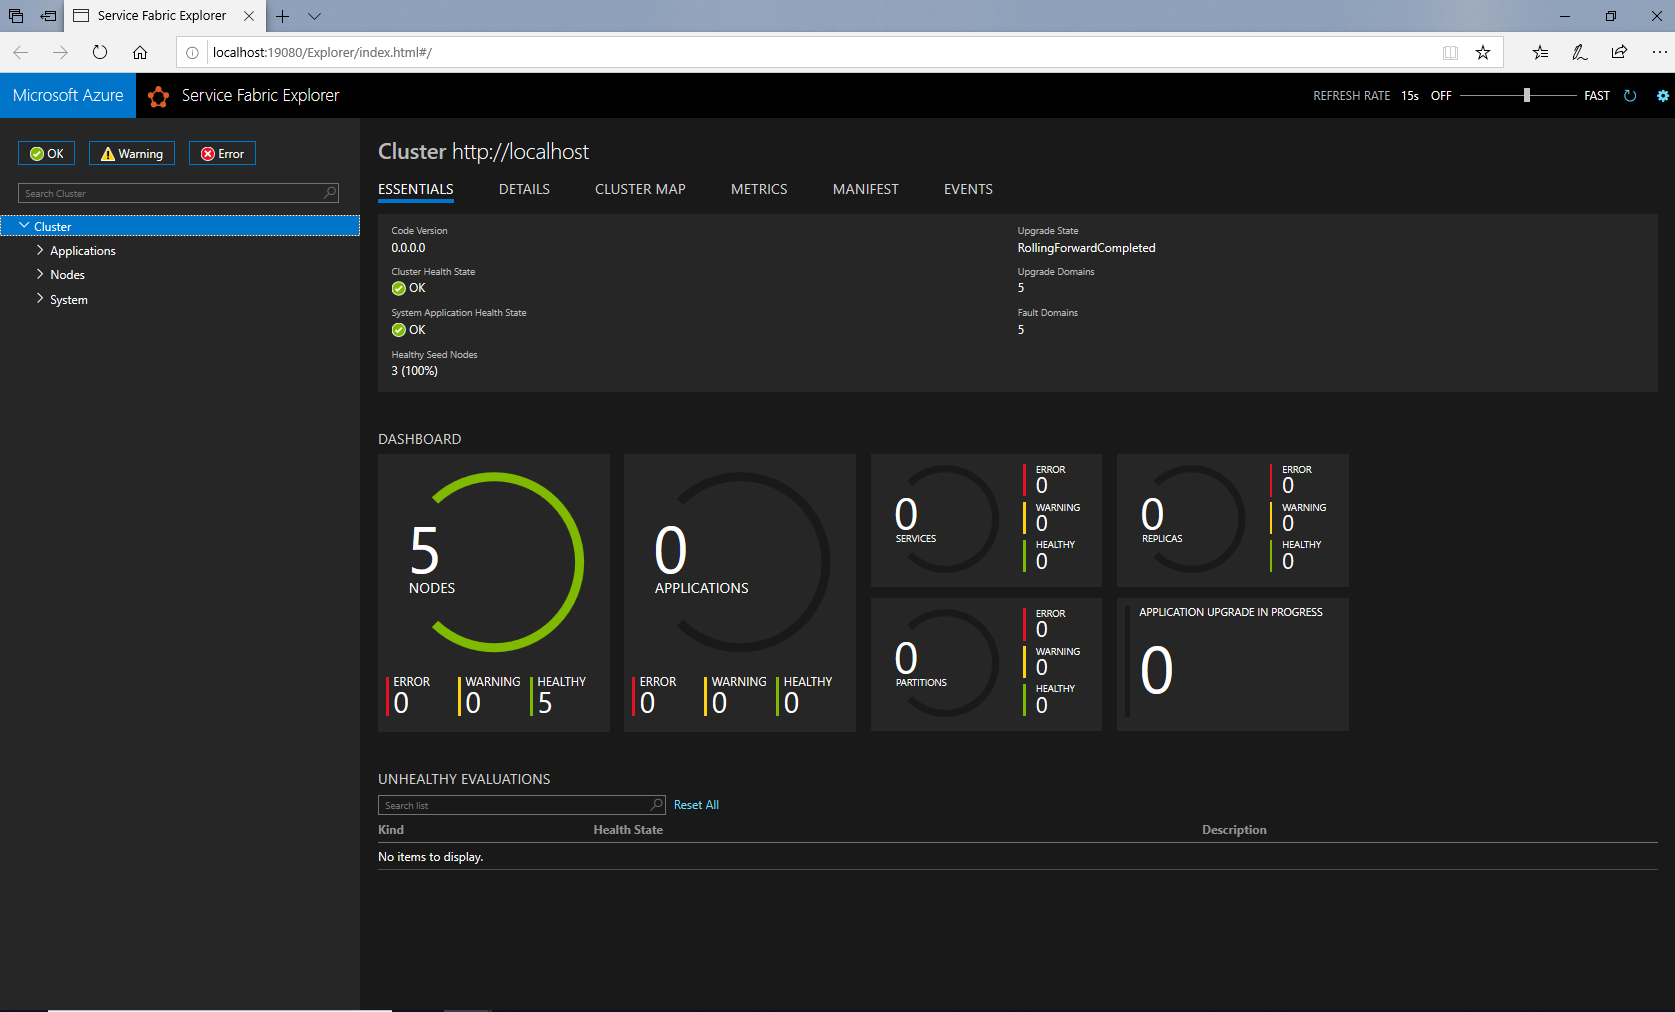Click the tabs you've set aside icon
1675x1012 pixels.
coord(16,16)
